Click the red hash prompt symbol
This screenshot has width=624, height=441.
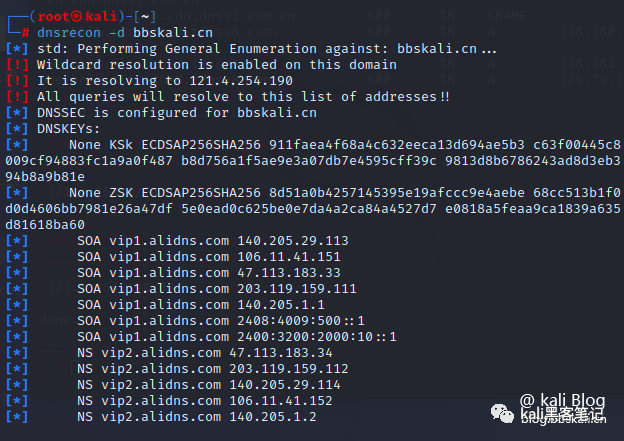click(24, 32)
